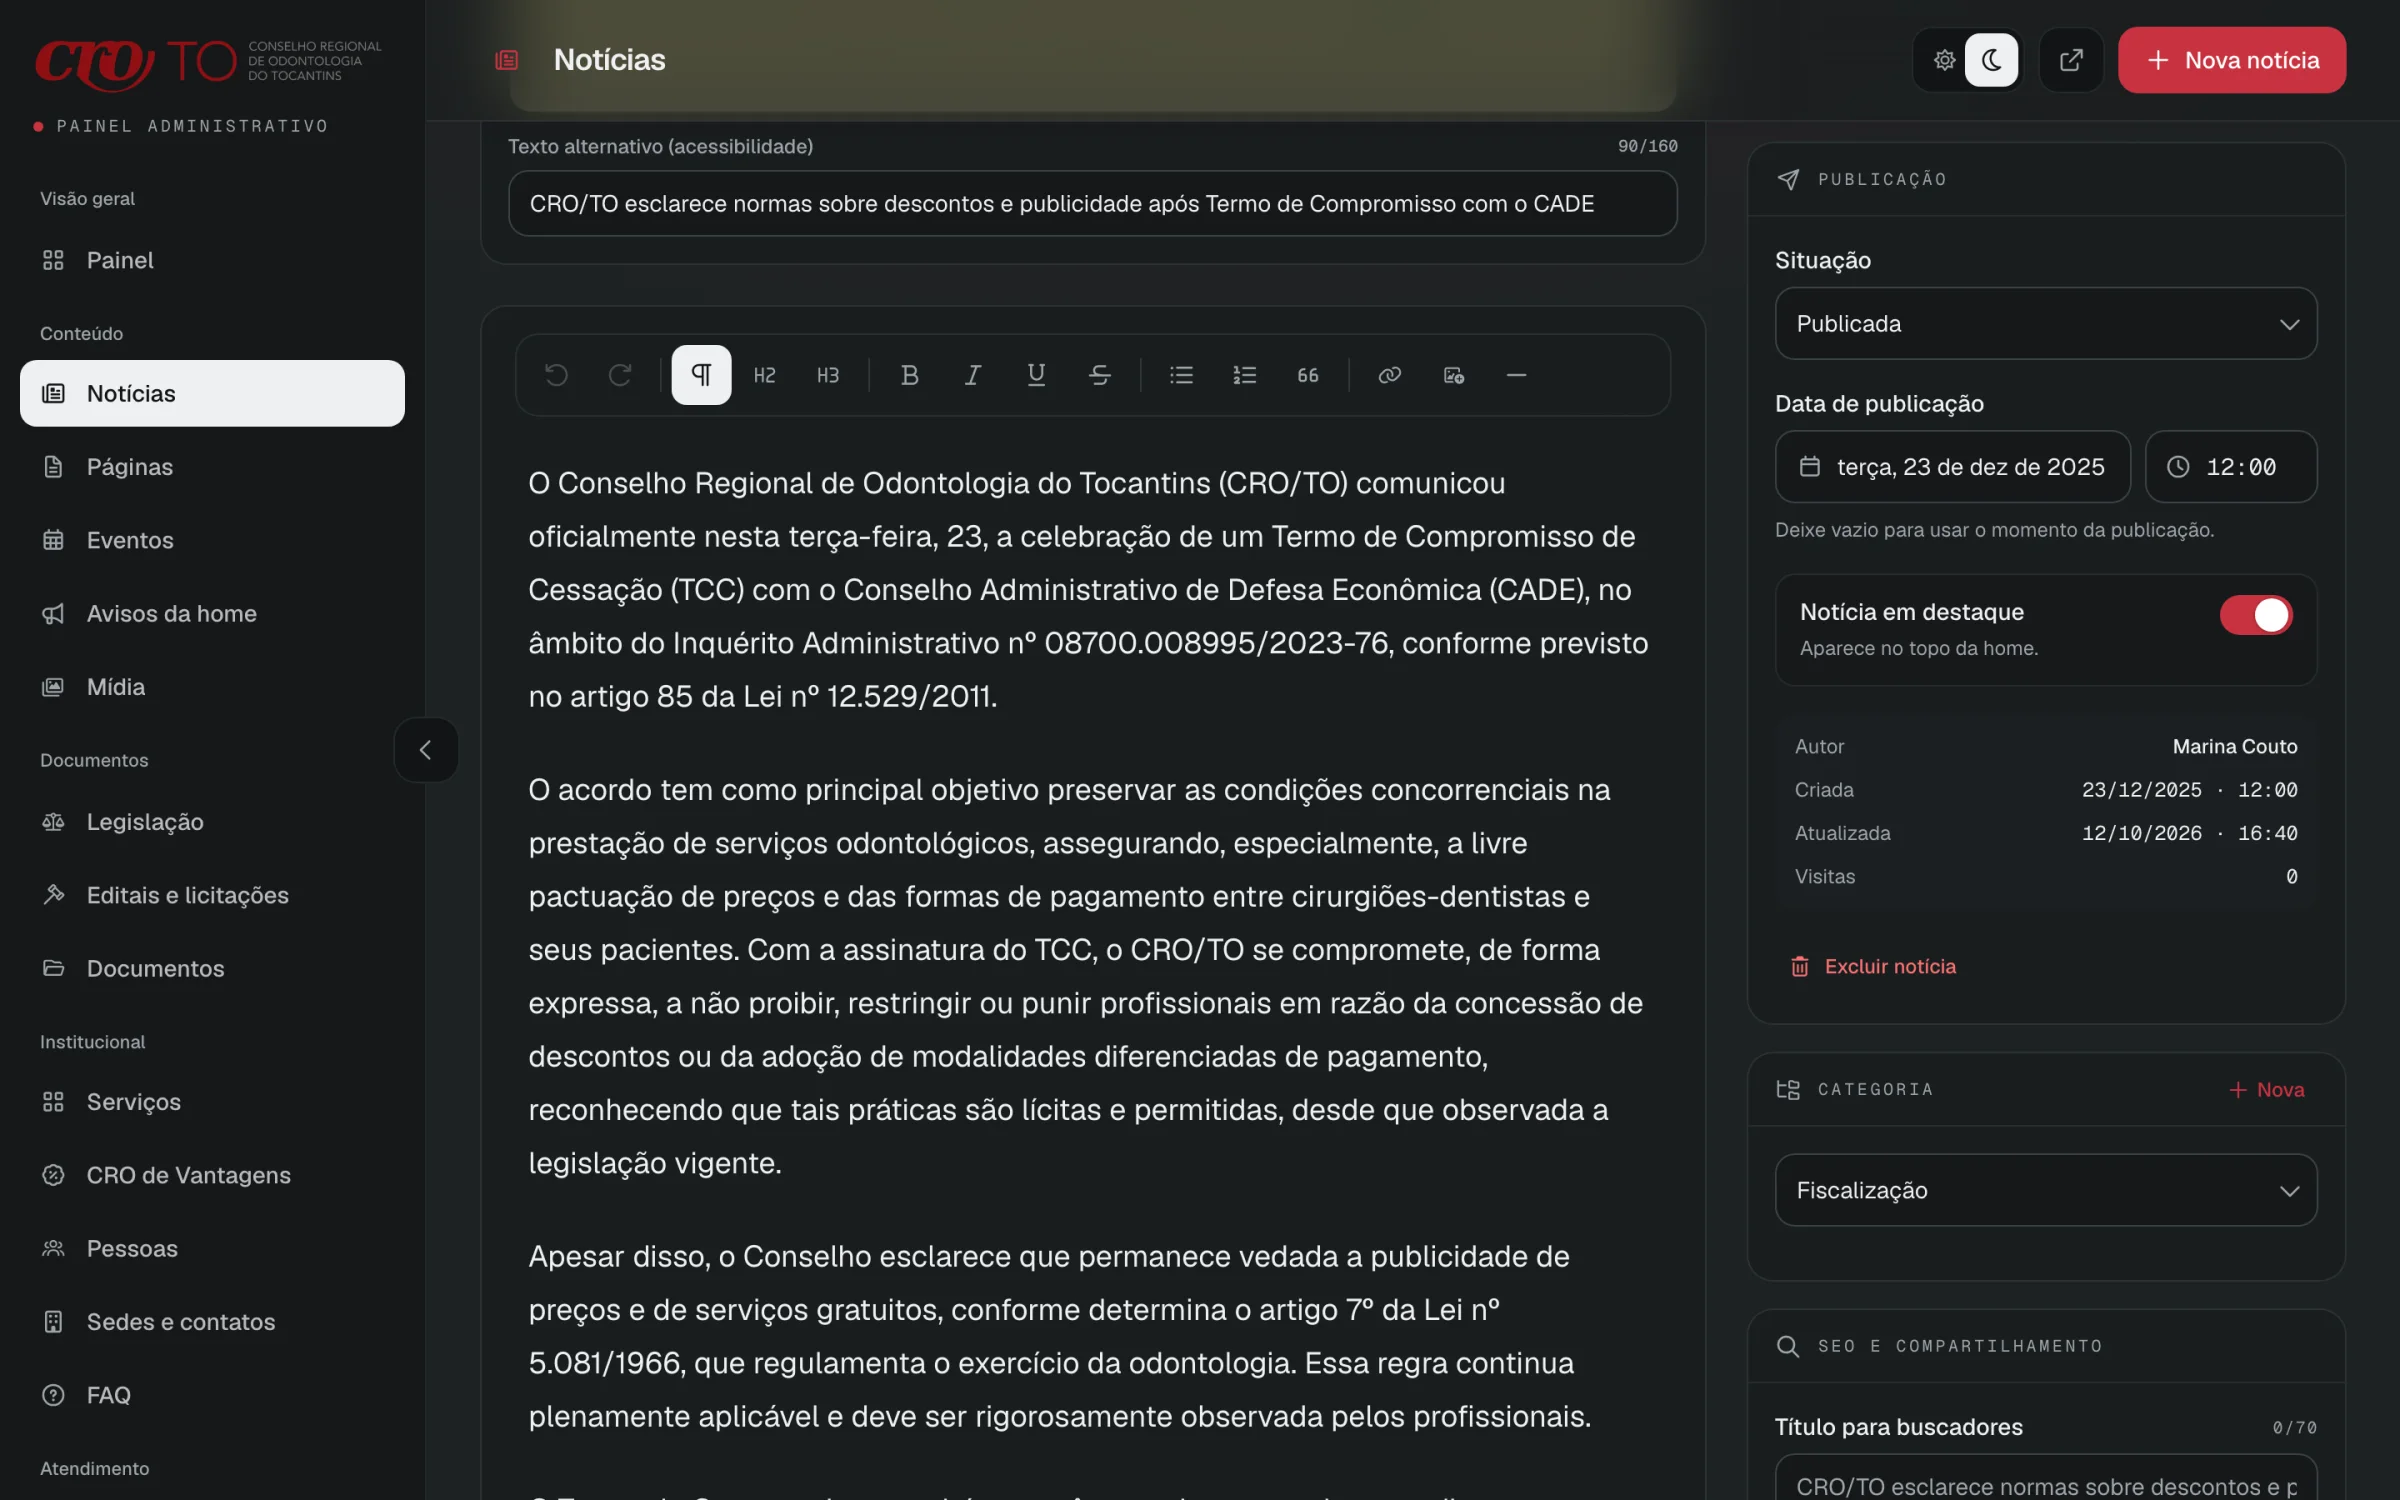The height and width of the screenshot is (1500, 2400).
Task: Toggle italic formatting
Action: pos(973,375)
